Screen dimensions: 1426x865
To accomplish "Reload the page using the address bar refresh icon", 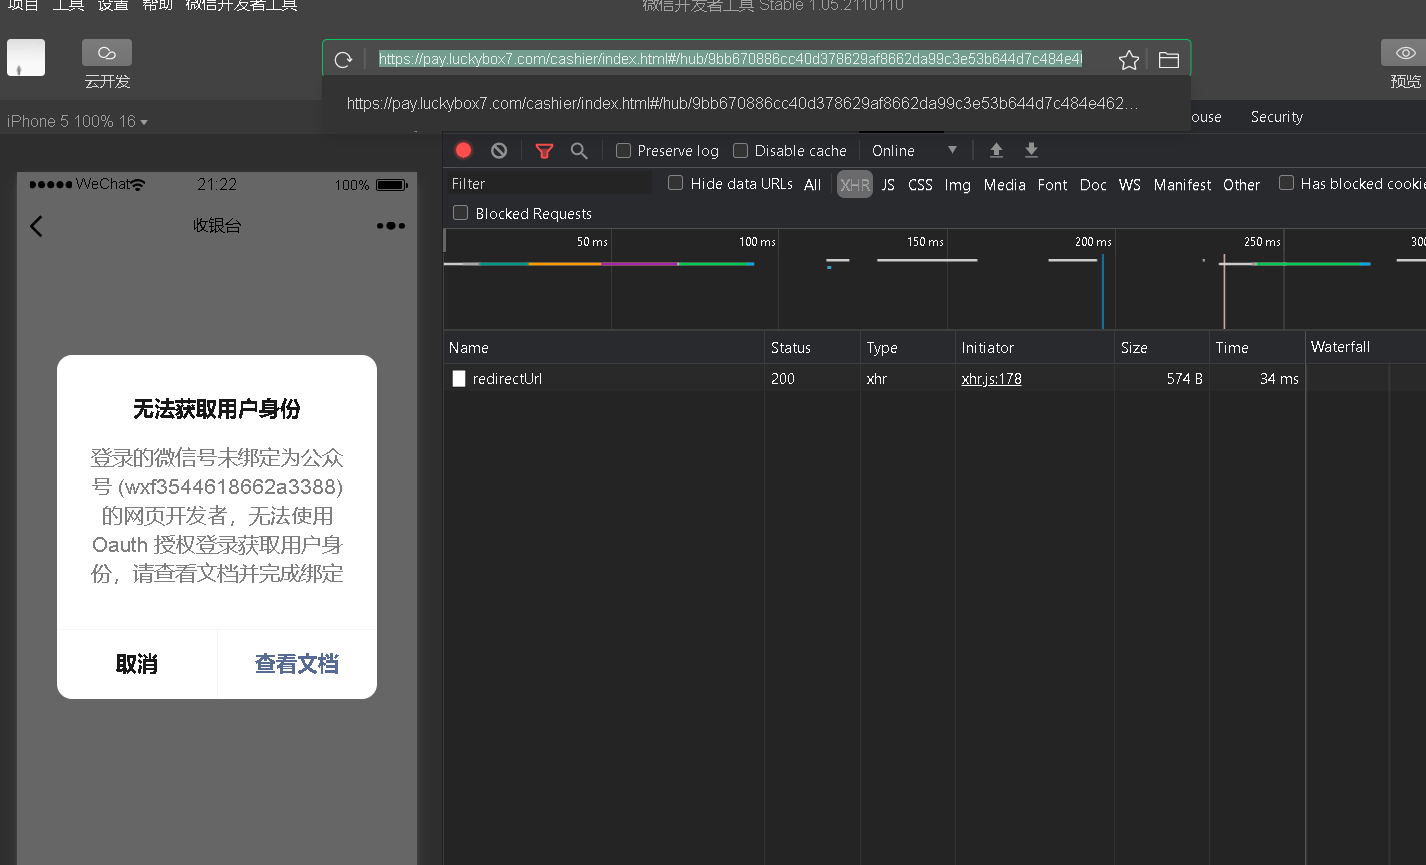I will coord(343,60).
